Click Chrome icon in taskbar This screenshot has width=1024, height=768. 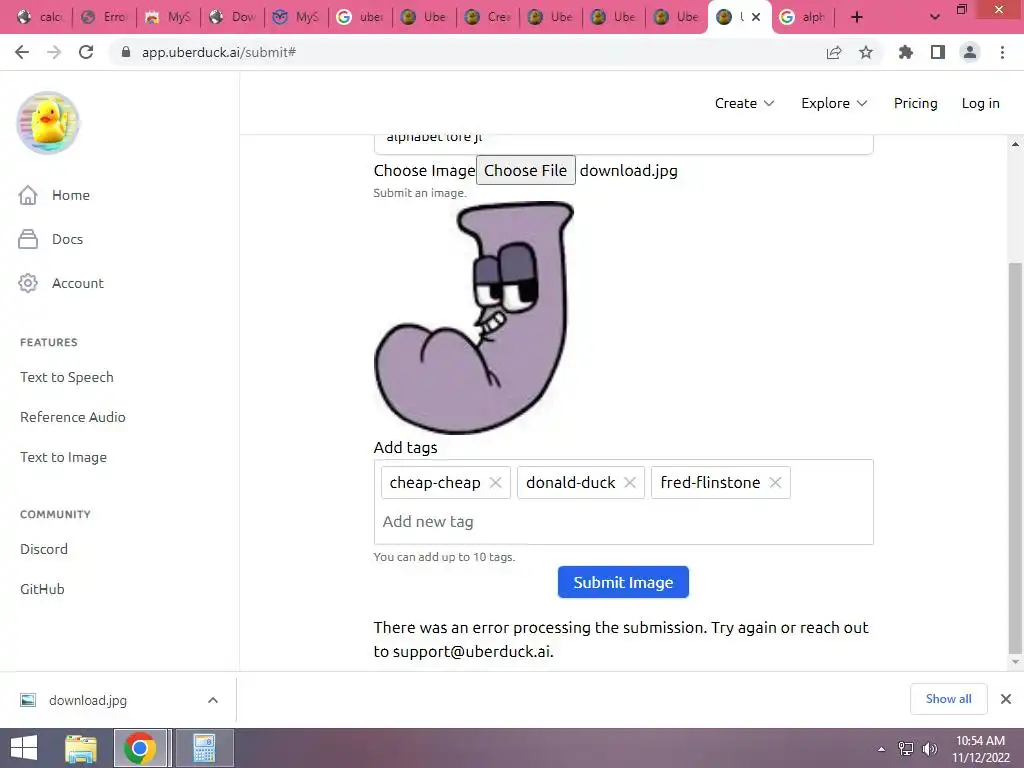tap(140, 748)
